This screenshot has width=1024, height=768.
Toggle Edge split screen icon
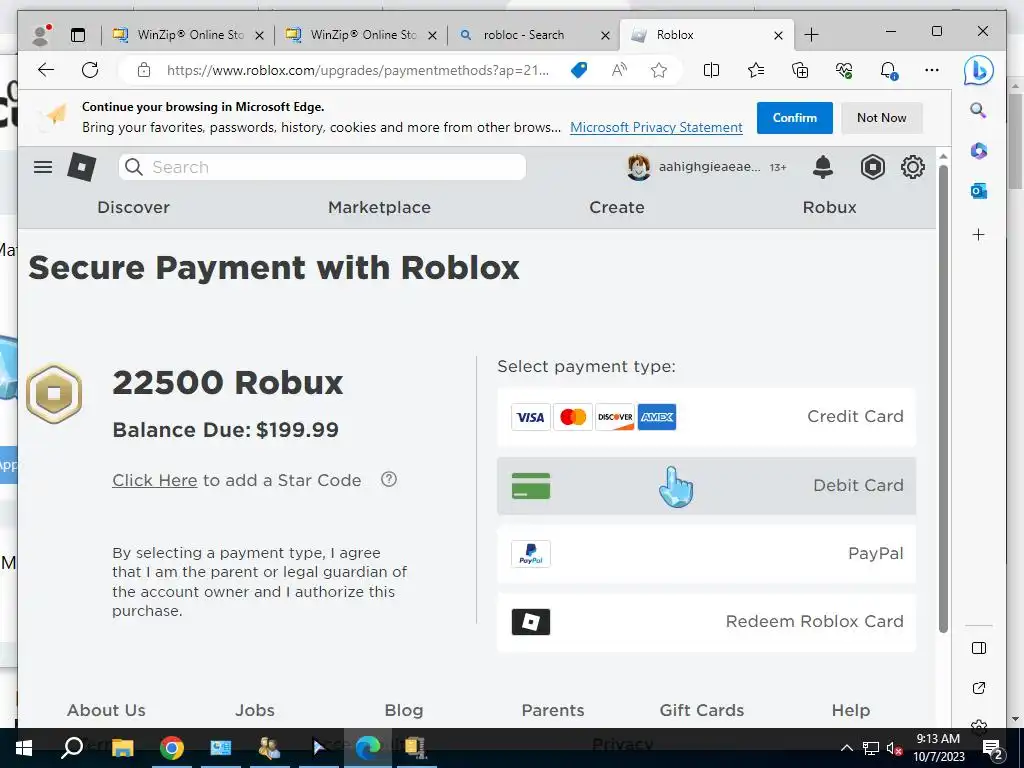click(711, 70)
